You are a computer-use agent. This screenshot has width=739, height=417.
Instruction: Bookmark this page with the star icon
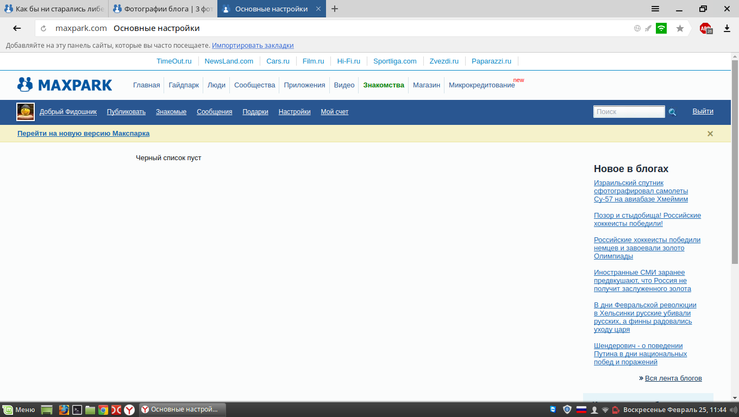(x=680, y=28)
